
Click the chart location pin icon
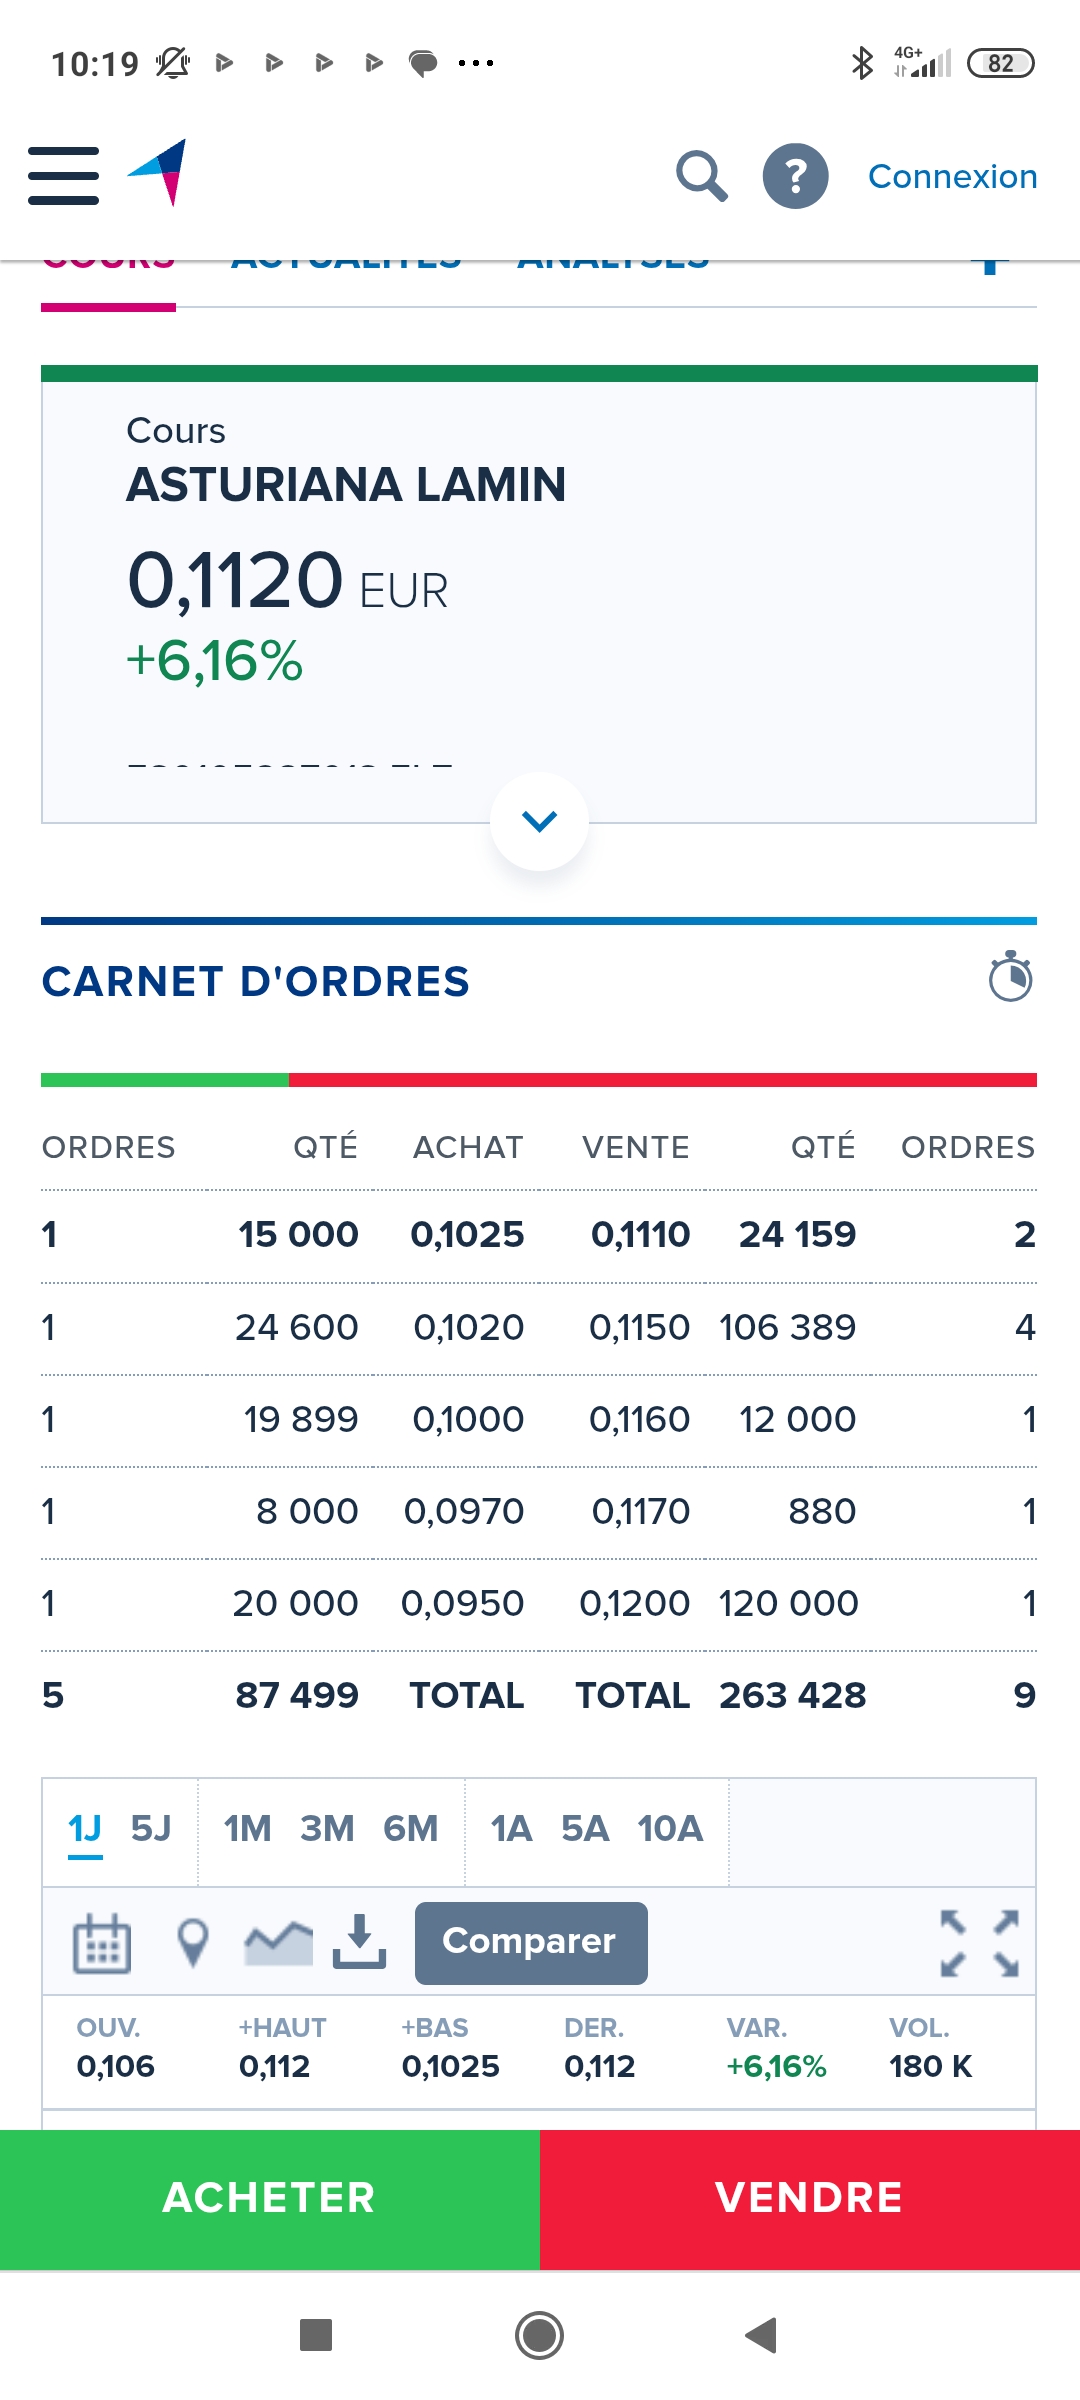[192, 1942]
